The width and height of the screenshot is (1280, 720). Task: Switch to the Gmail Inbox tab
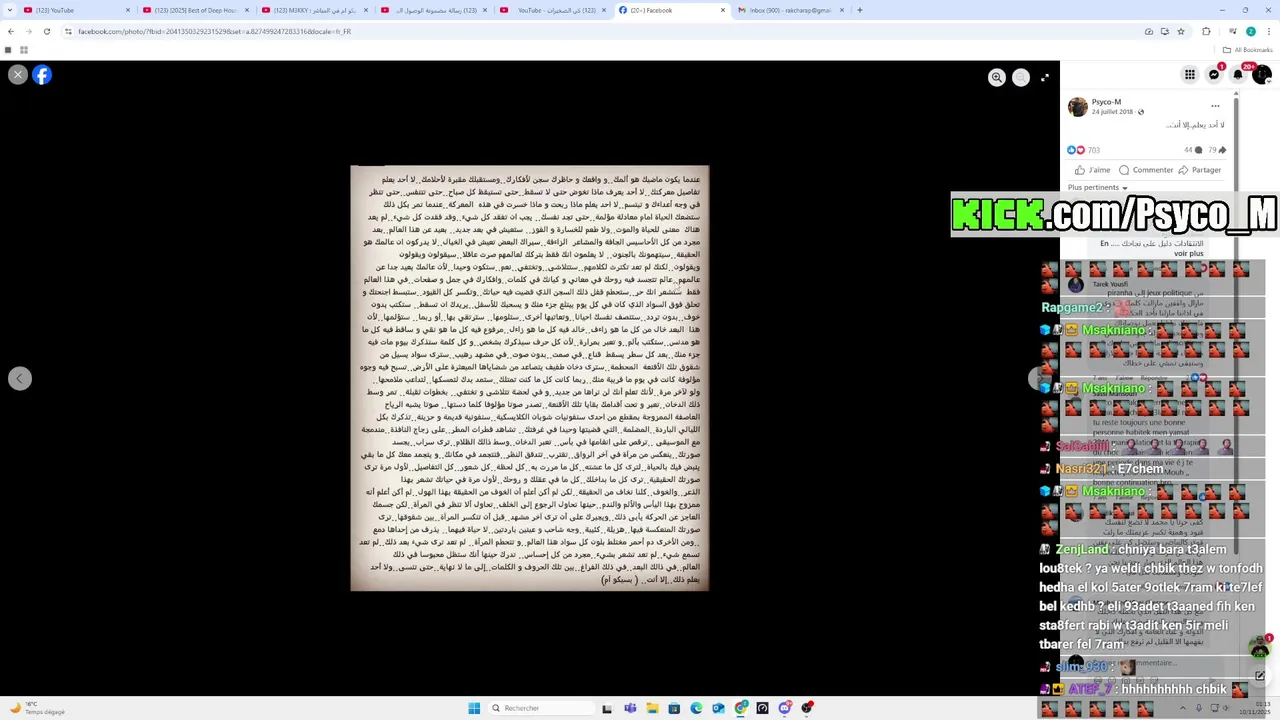click(x=790, y=10)
